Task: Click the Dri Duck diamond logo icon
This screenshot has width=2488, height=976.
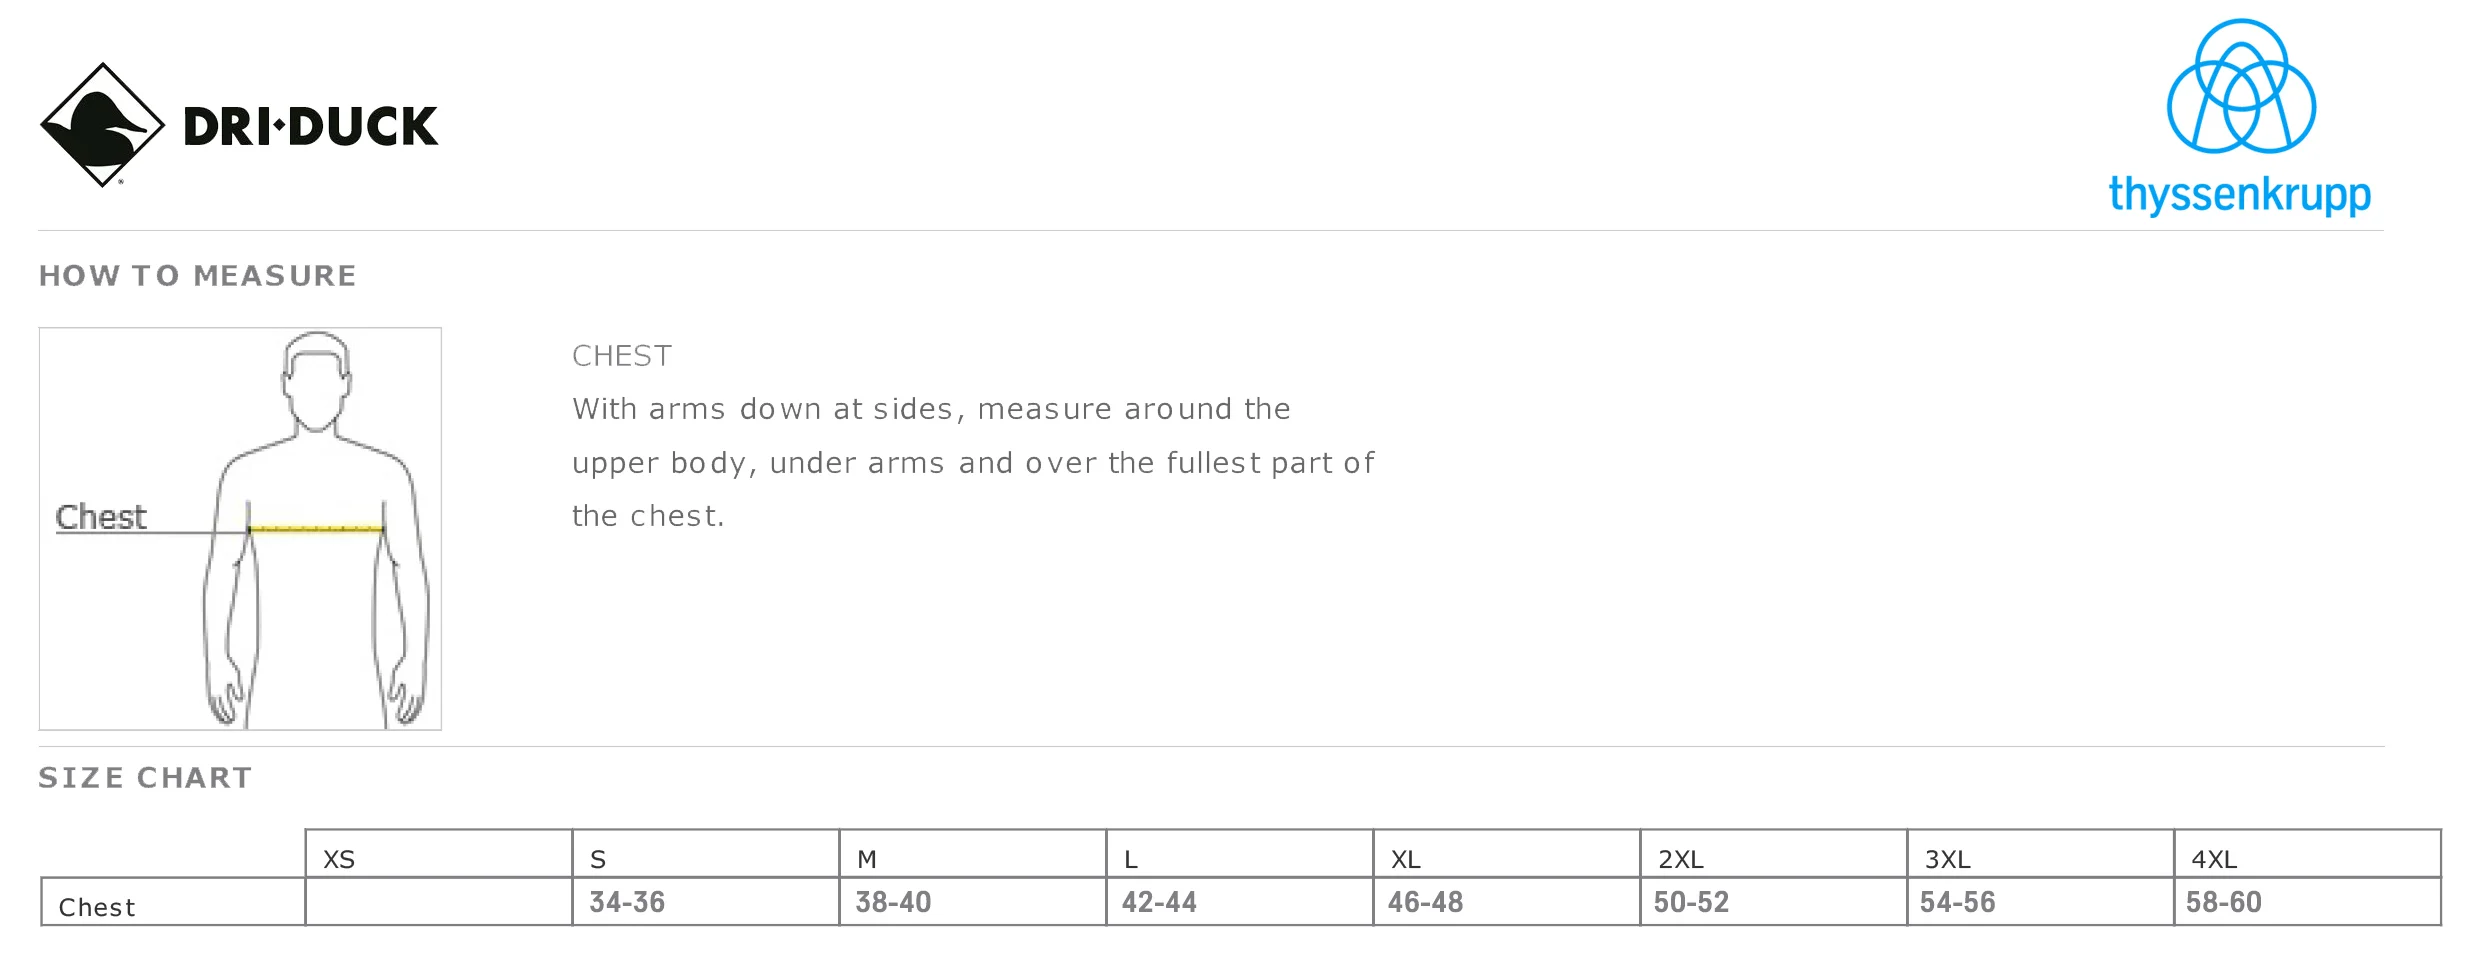Action: [102, 125]
